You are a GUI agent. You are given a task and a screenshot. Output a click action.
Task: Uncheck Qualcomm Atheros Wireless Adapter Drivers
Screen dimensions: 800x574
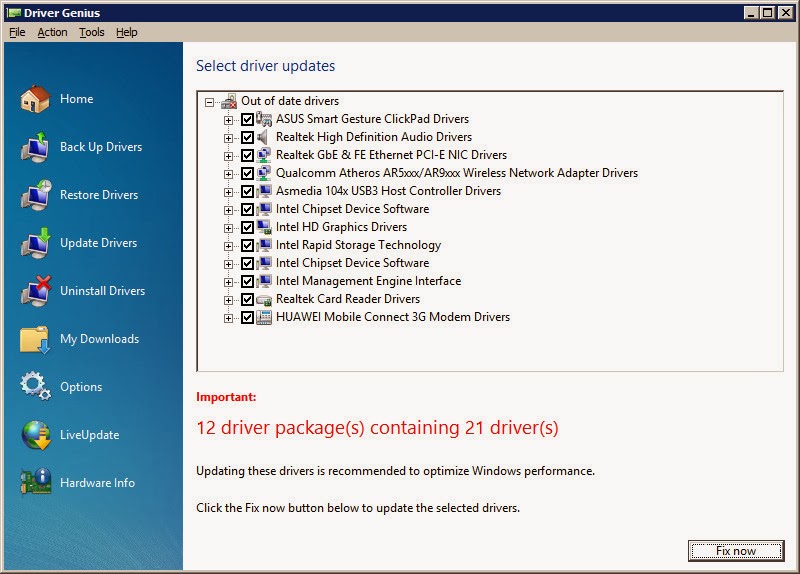pos(247,173)
